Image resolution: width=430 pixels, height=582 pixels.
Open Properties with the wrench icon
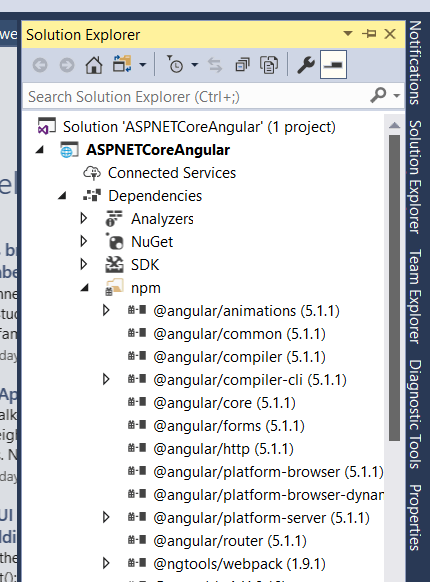click(x=306, y=65)
